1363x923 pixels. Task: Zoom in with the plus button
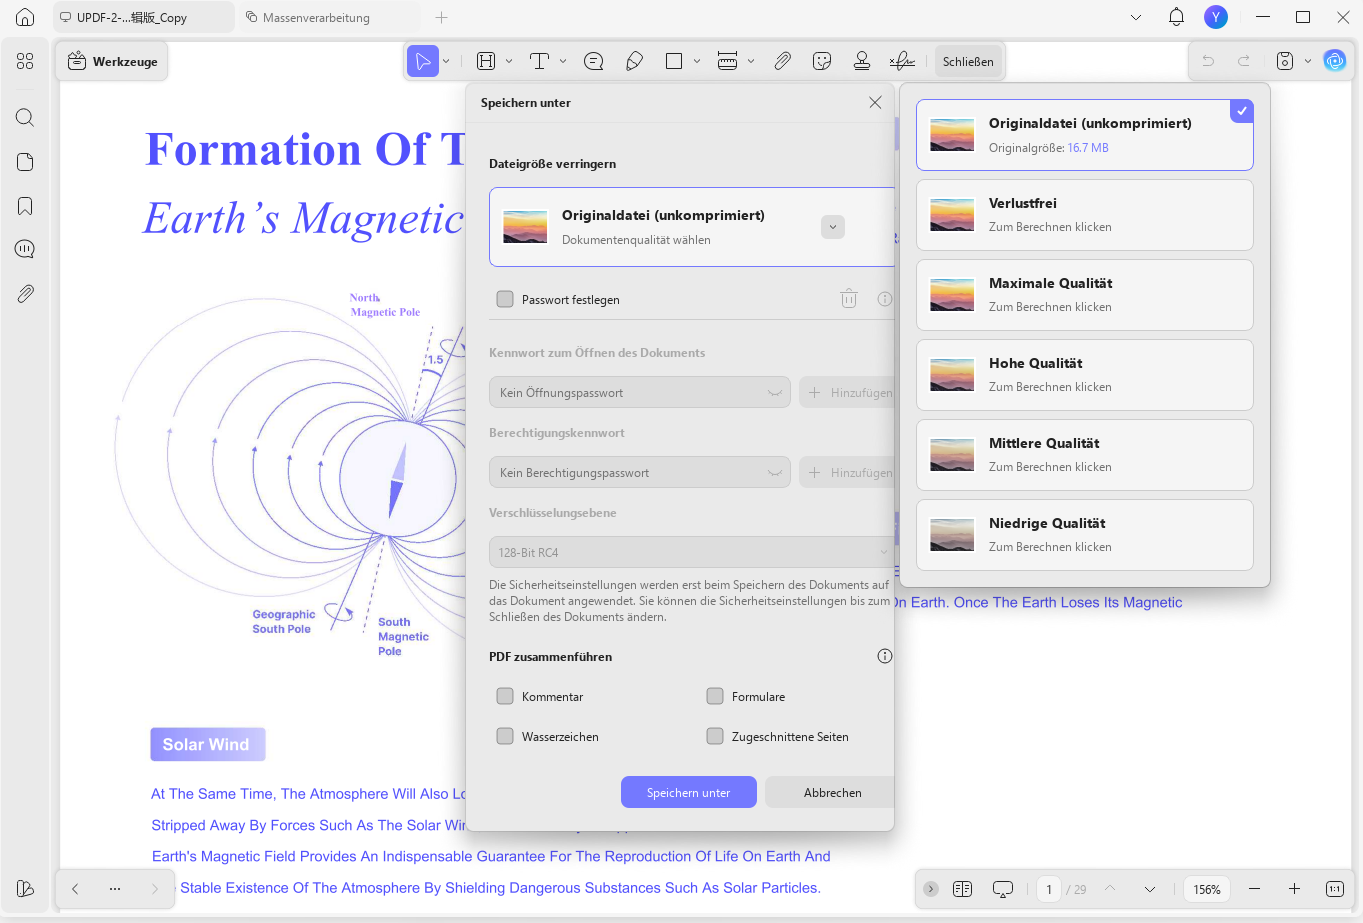[x=1294, y=889]
